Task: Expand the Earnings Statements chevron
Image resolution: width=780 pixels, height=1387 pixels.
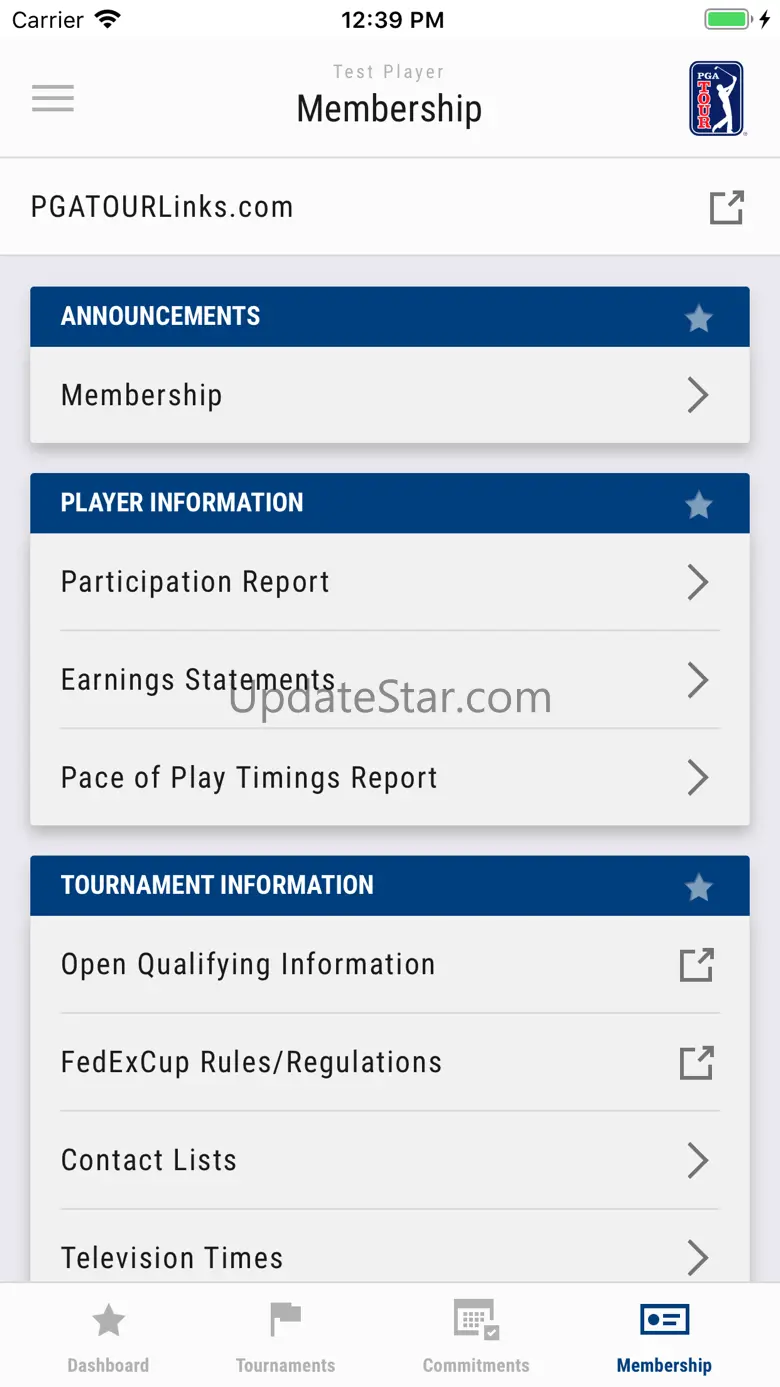Action: tap(698, 680)
